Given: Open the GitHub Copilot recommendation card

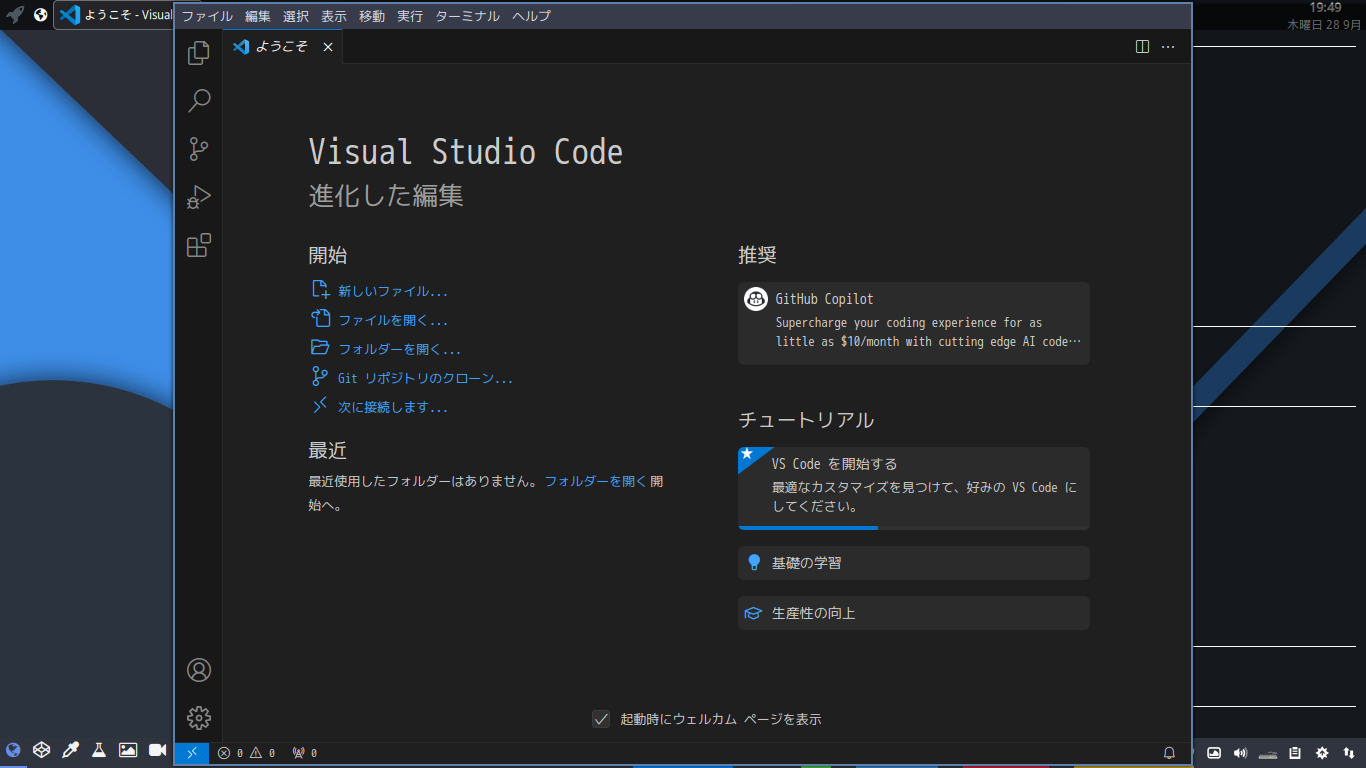Looking at the screenshot, I should click(914, 323).
